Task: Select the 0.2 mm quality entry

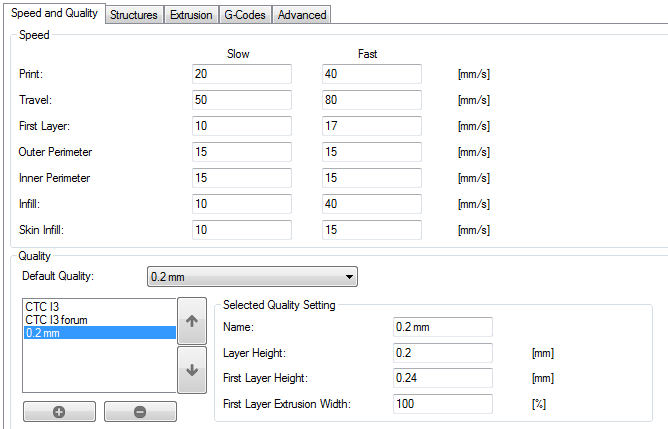Action: [42, 332]
